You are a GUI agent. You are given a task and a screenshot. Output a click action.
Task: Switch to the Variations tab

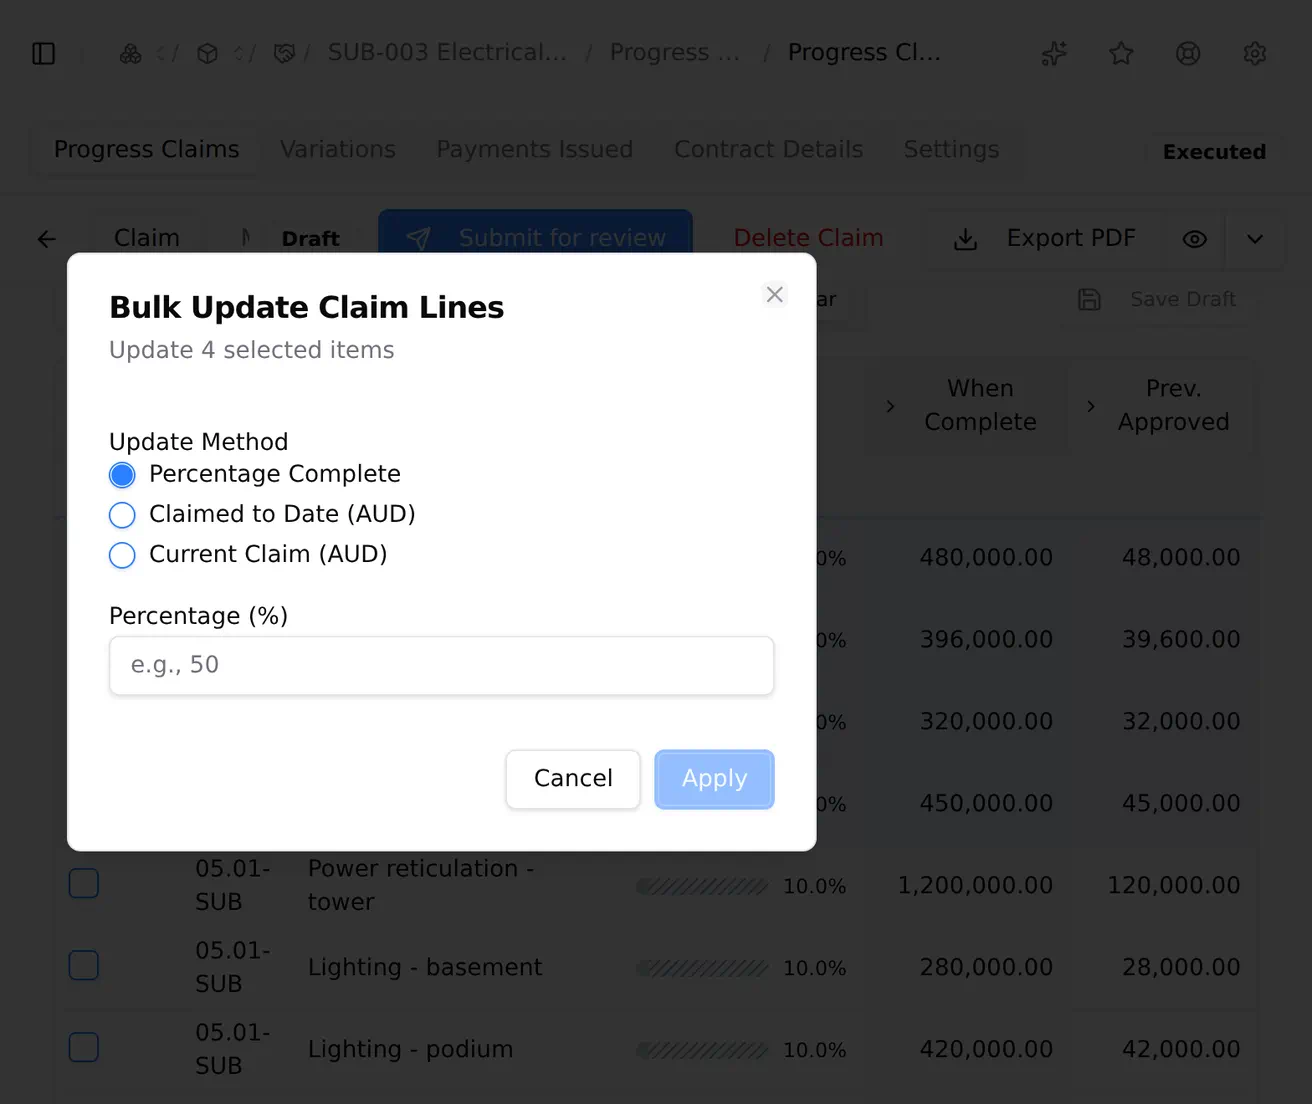pyautogui.click(x=338, y=150)
